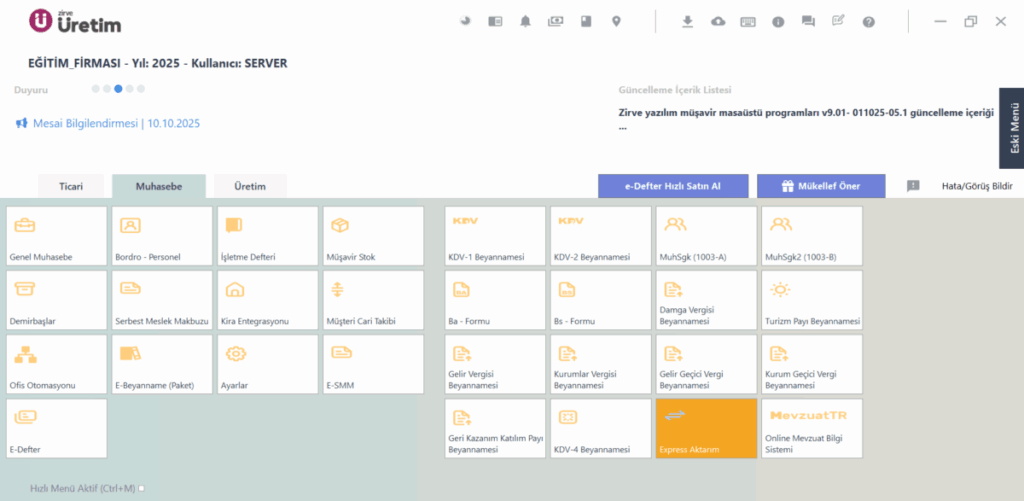Open Geri Kazanım Katılım Payı Beyannamesi tile

click(x=495, y=428)
